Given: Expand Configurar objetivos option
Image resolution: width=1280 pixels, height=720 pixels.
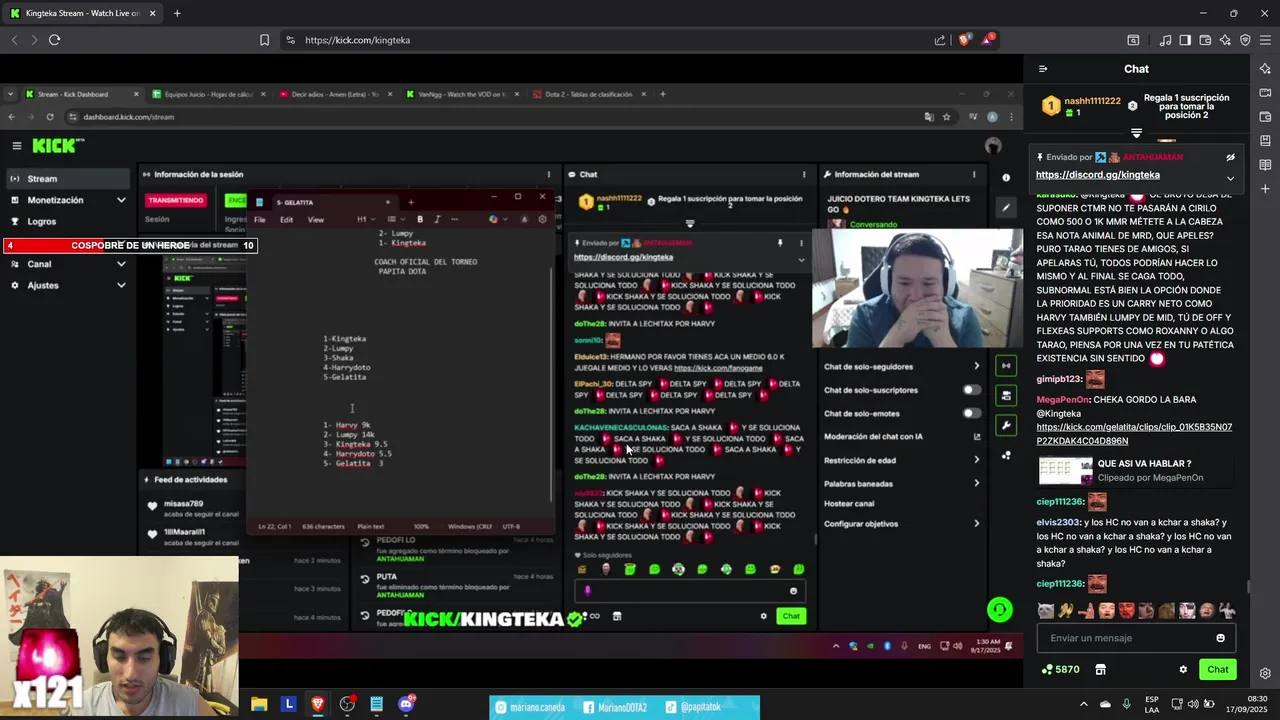Looking at the screenshot, I should pos(902,524).
